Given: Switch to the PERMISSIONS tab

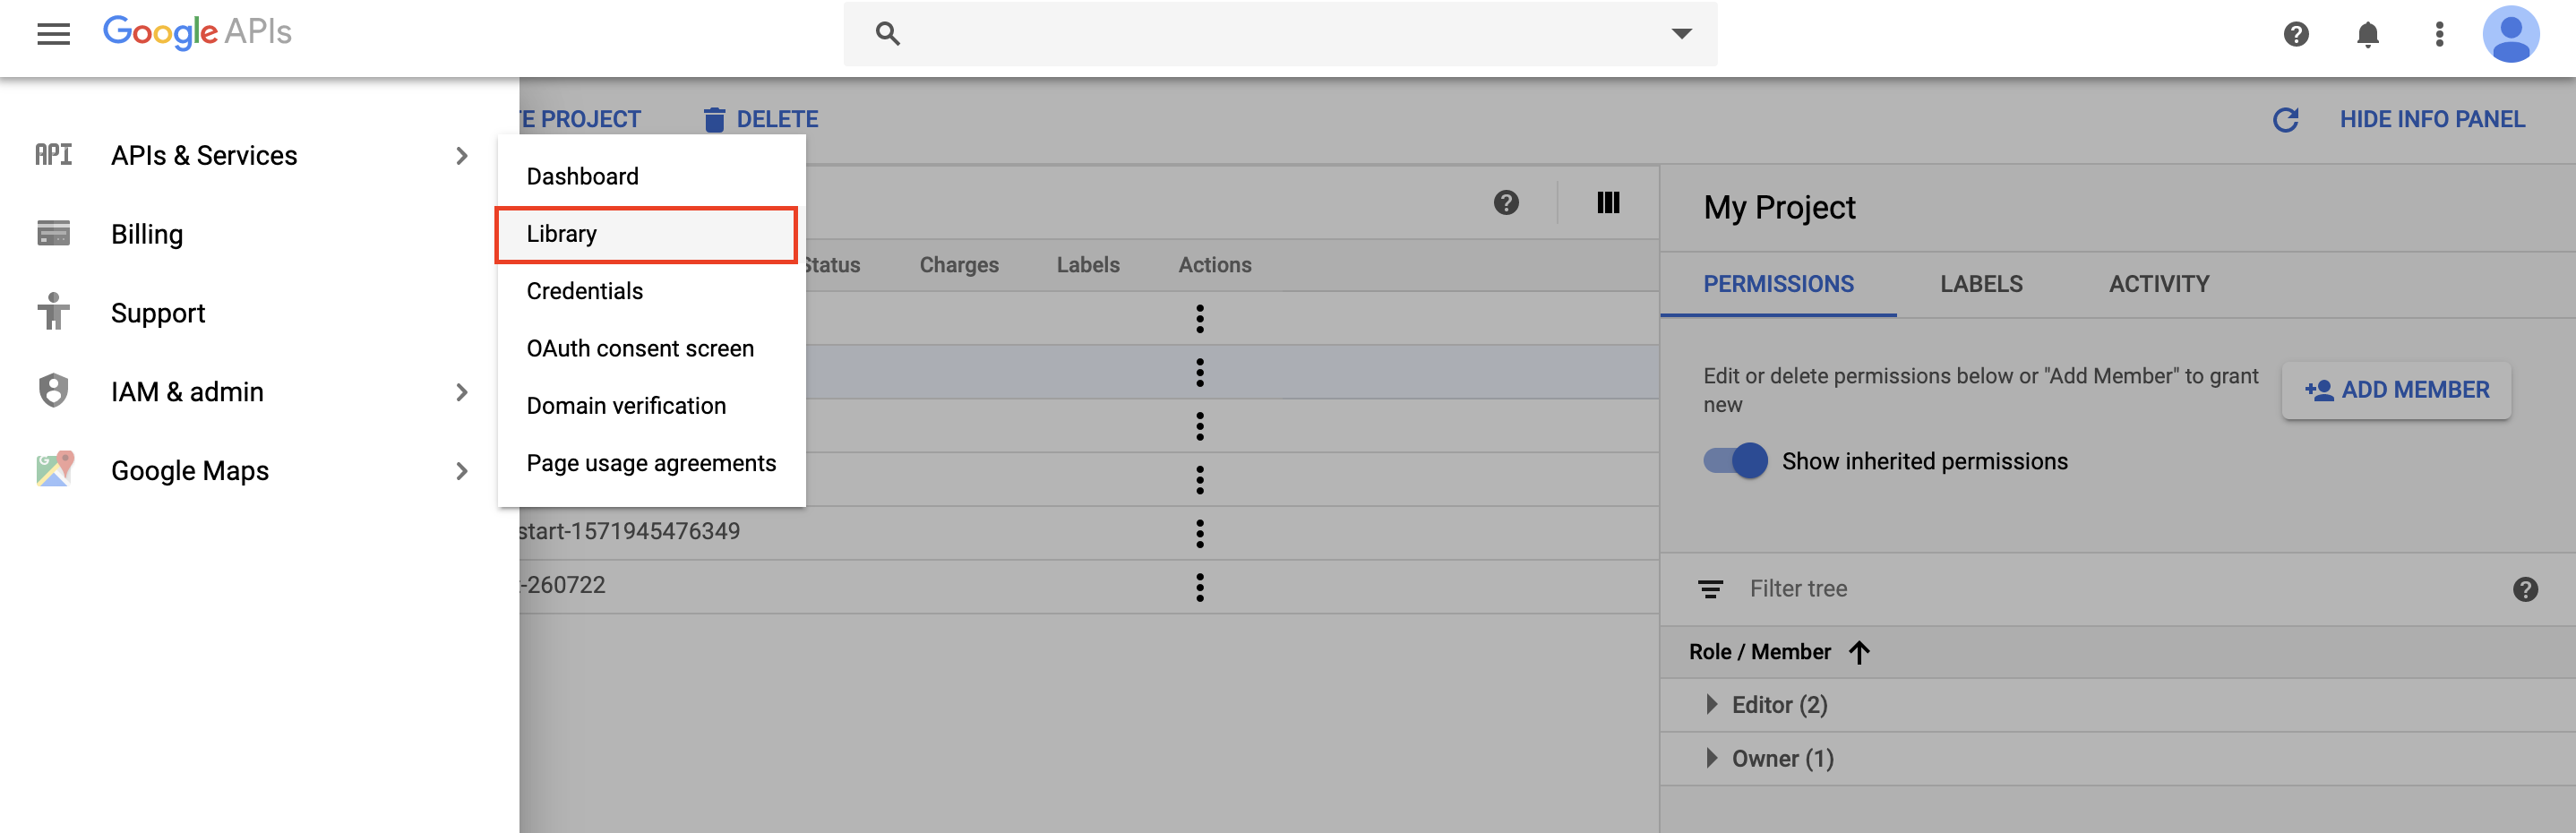Looking at the screenshot, I should click(x=1778, y=285).
